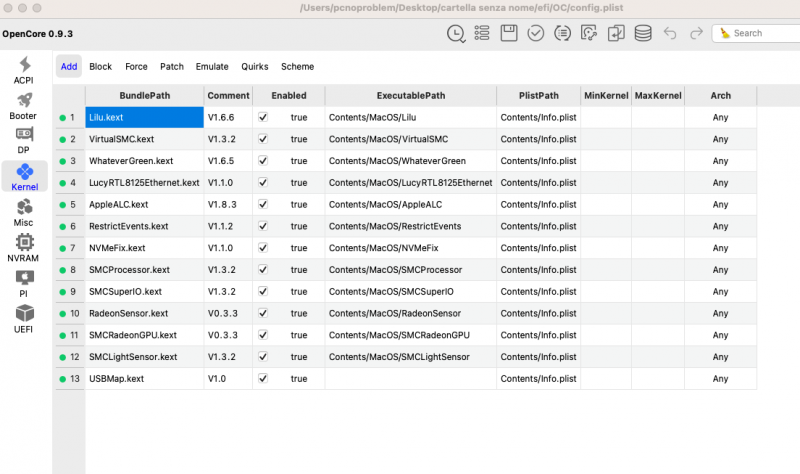Toggle Enabled checkbox for NVMeFix.kext

(263, 248)
